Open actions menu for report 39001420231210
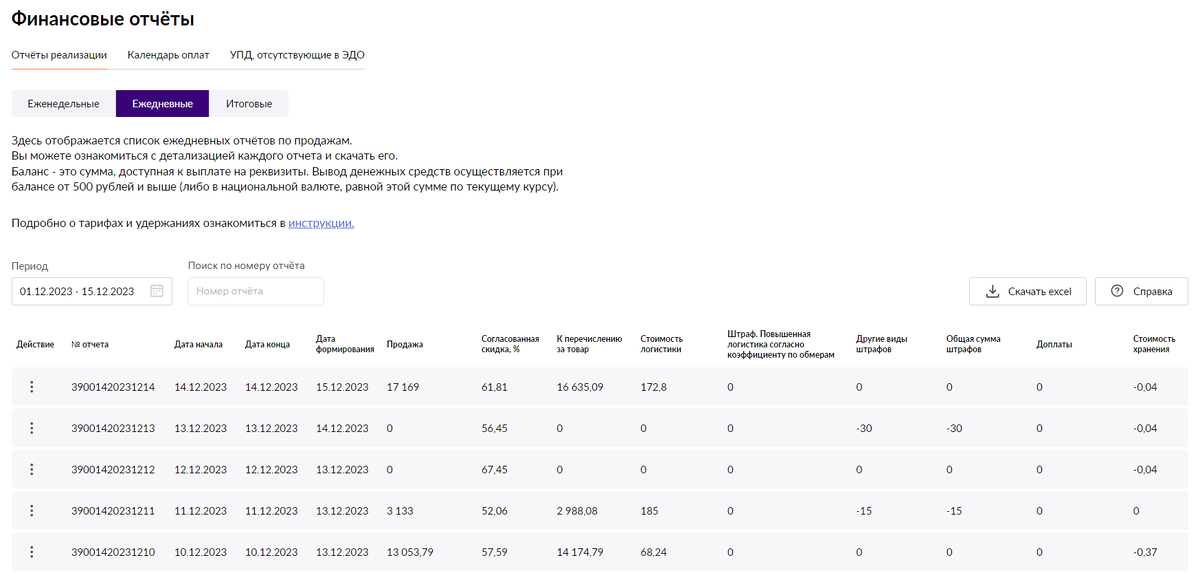This screenshot has width=1200, height=582. [x=31, y=552]
